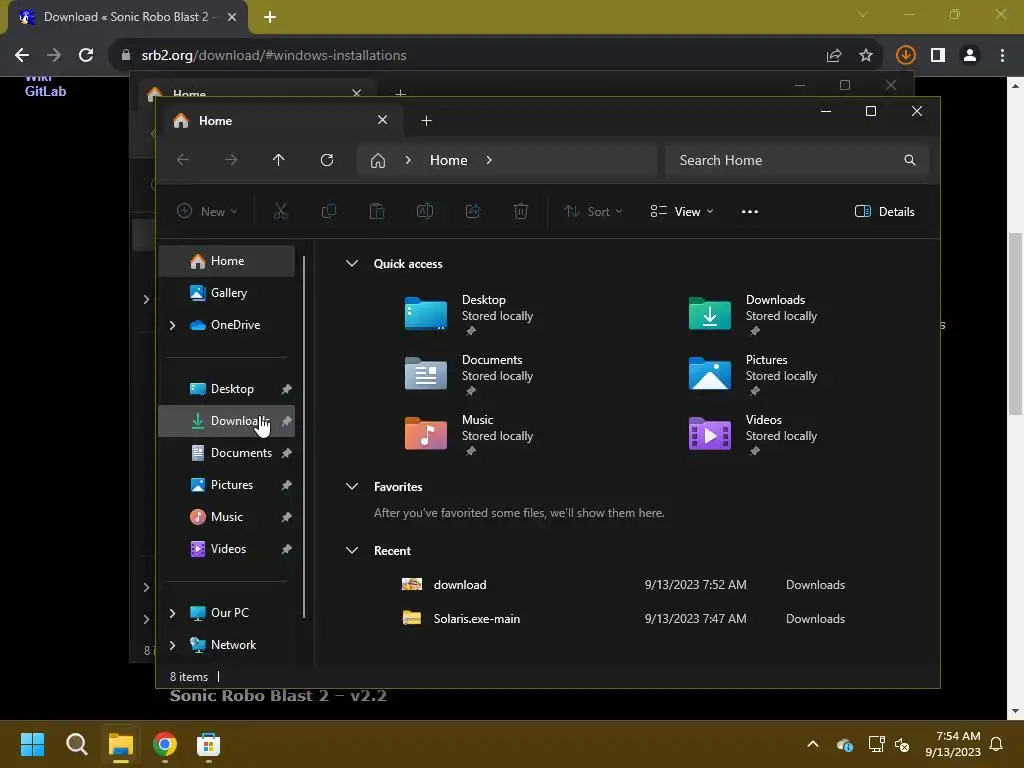The height and width of the screenshot is (768, 1024).
Task: Click the Home breadcrumb in address bar
Action: [449, 161]
